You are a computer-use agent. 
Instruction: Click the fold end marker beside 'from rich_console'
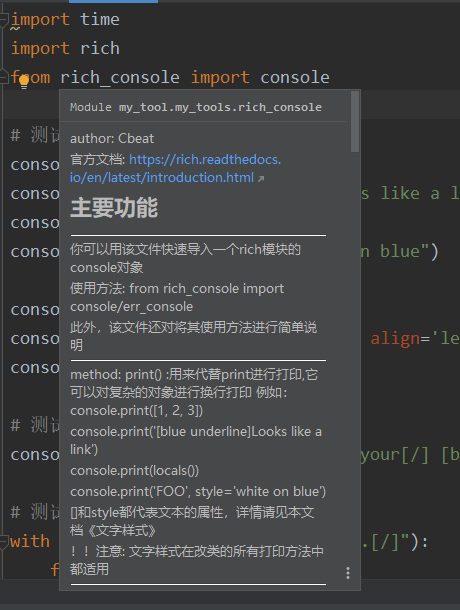[x=4, y=77]
